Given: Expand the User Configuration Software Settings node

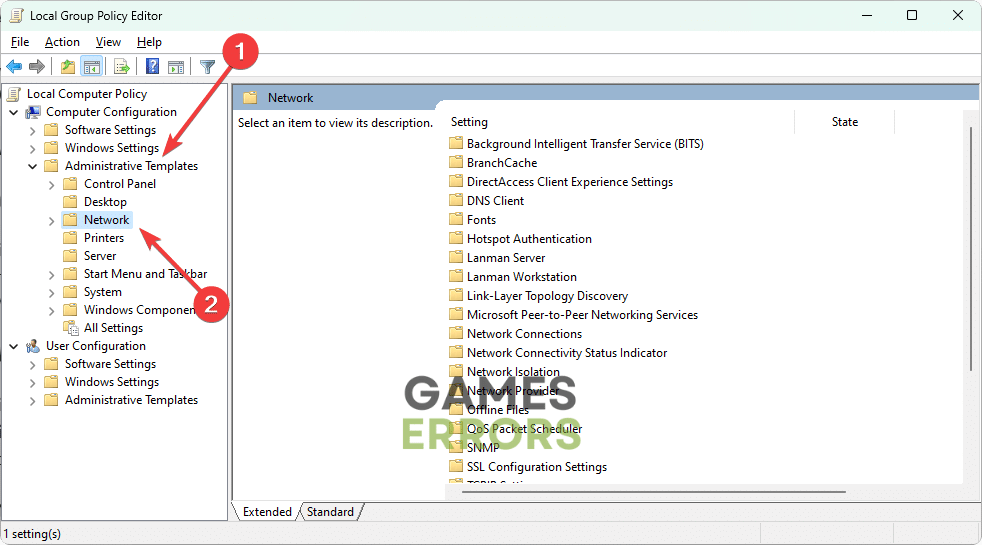Looking at the screenshot, I should pyautogui.click(x=33, y=364).
